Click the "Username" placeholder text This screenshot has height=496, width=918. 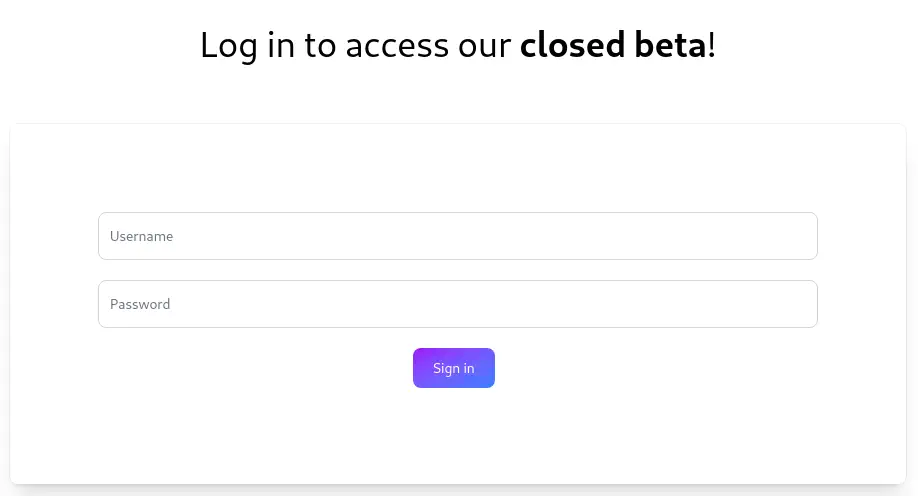141,237
